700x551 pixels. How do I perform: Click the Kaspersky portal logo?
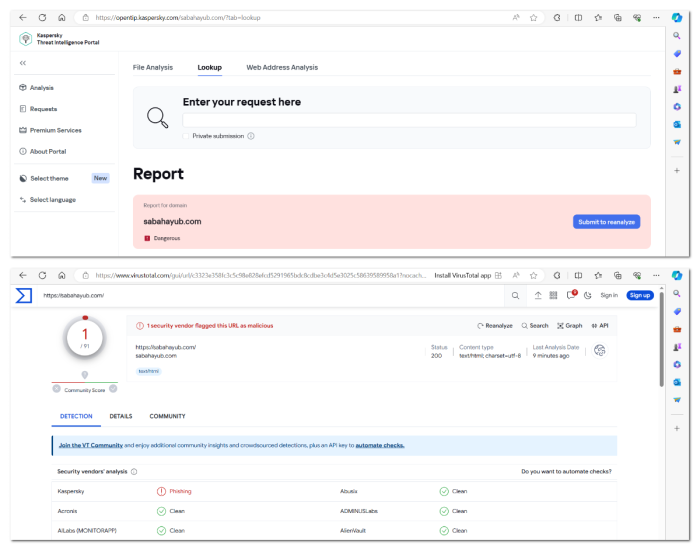point(25,39)
